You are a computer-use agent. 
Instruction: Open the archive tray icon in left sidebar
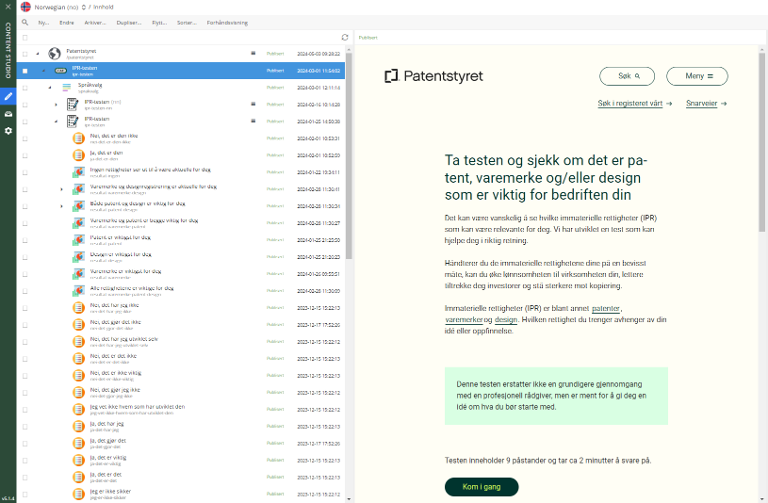(8, 114)
